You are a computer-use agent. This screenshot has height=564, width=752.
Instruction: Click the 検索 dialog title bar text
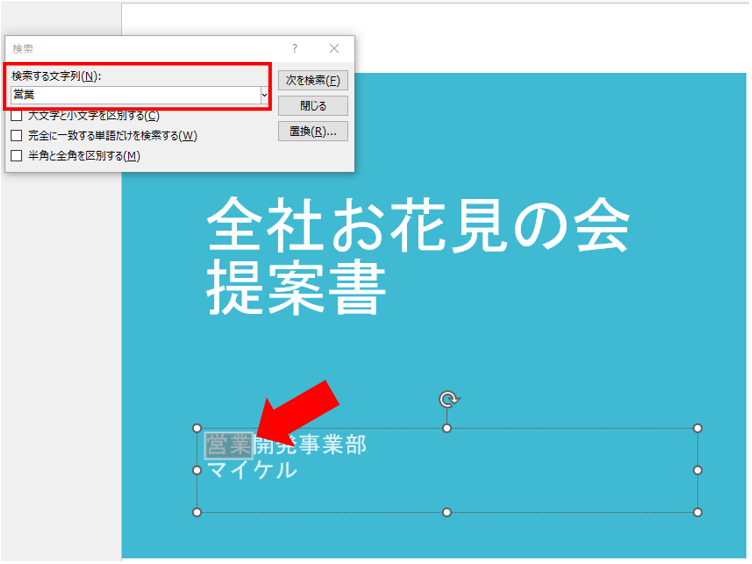[23, 49]
